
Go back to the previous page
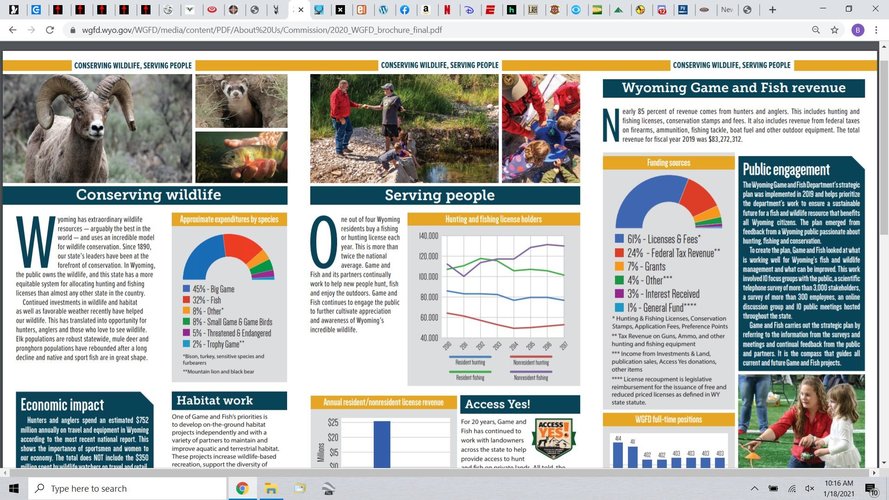coord(12,30)
